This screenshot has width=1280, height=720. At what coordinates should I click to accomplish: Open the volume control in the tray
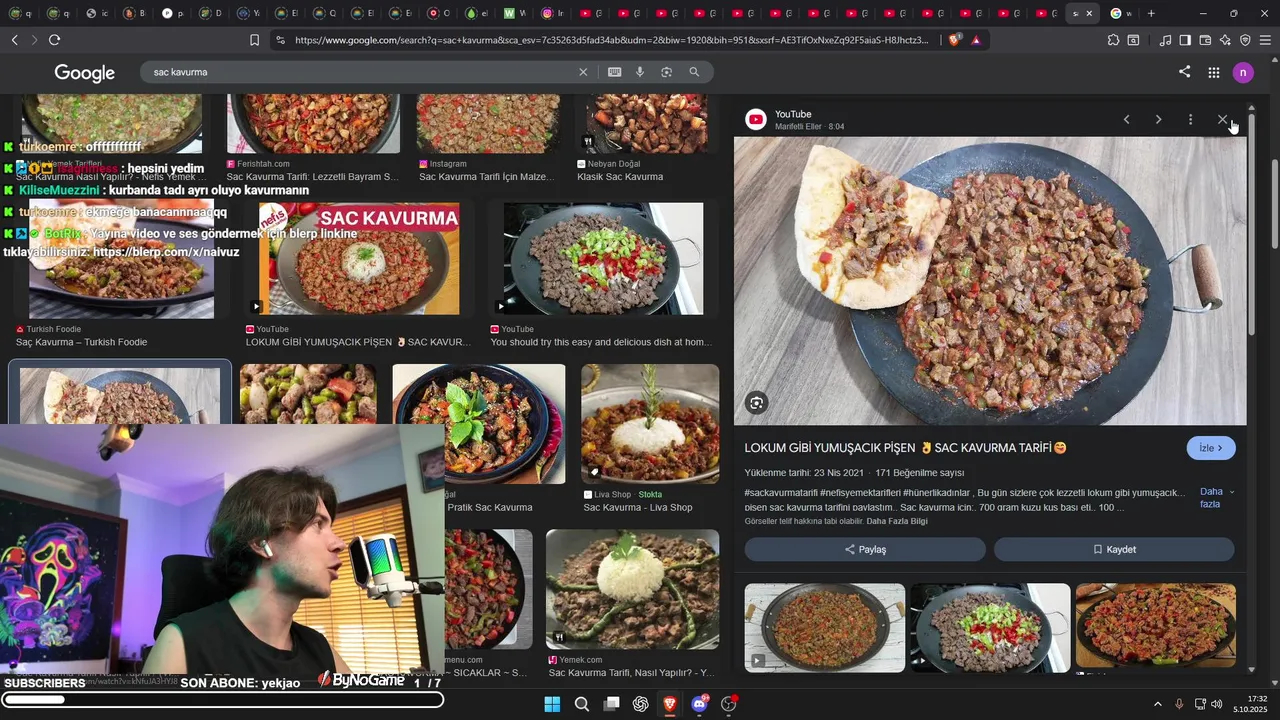click(x=1217, y=704)
